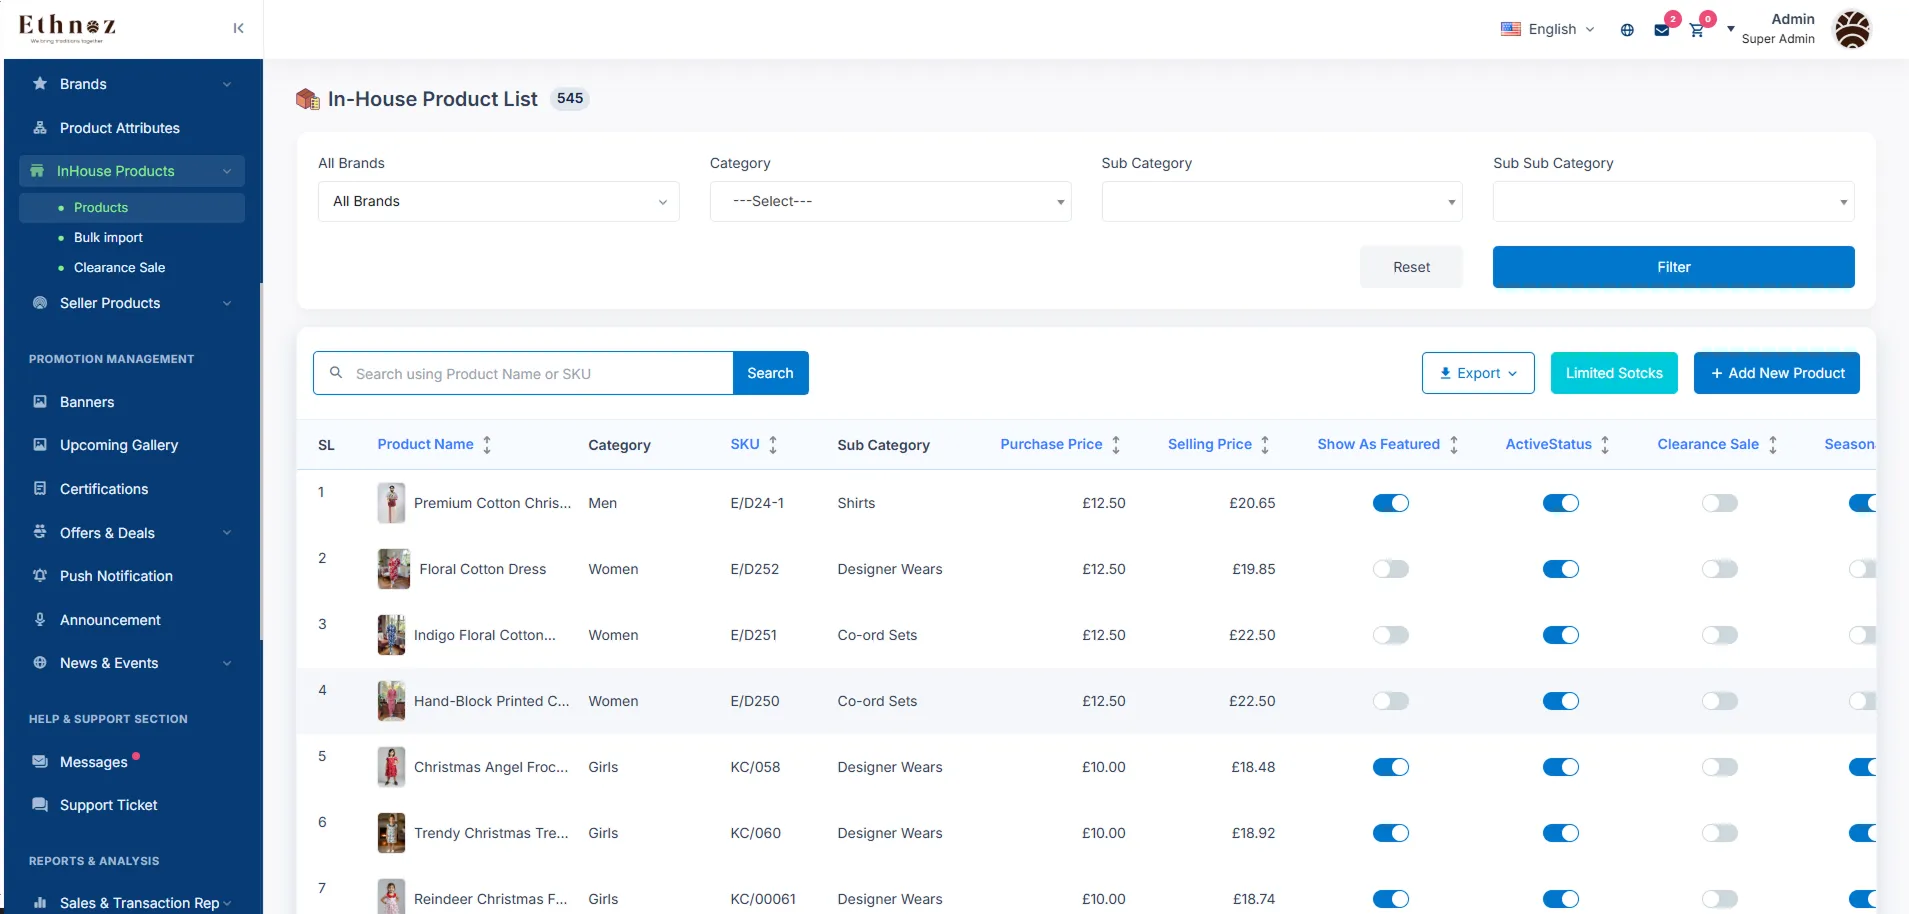
Task: Open the English language dropdown
Action: tap(1548, 29)
